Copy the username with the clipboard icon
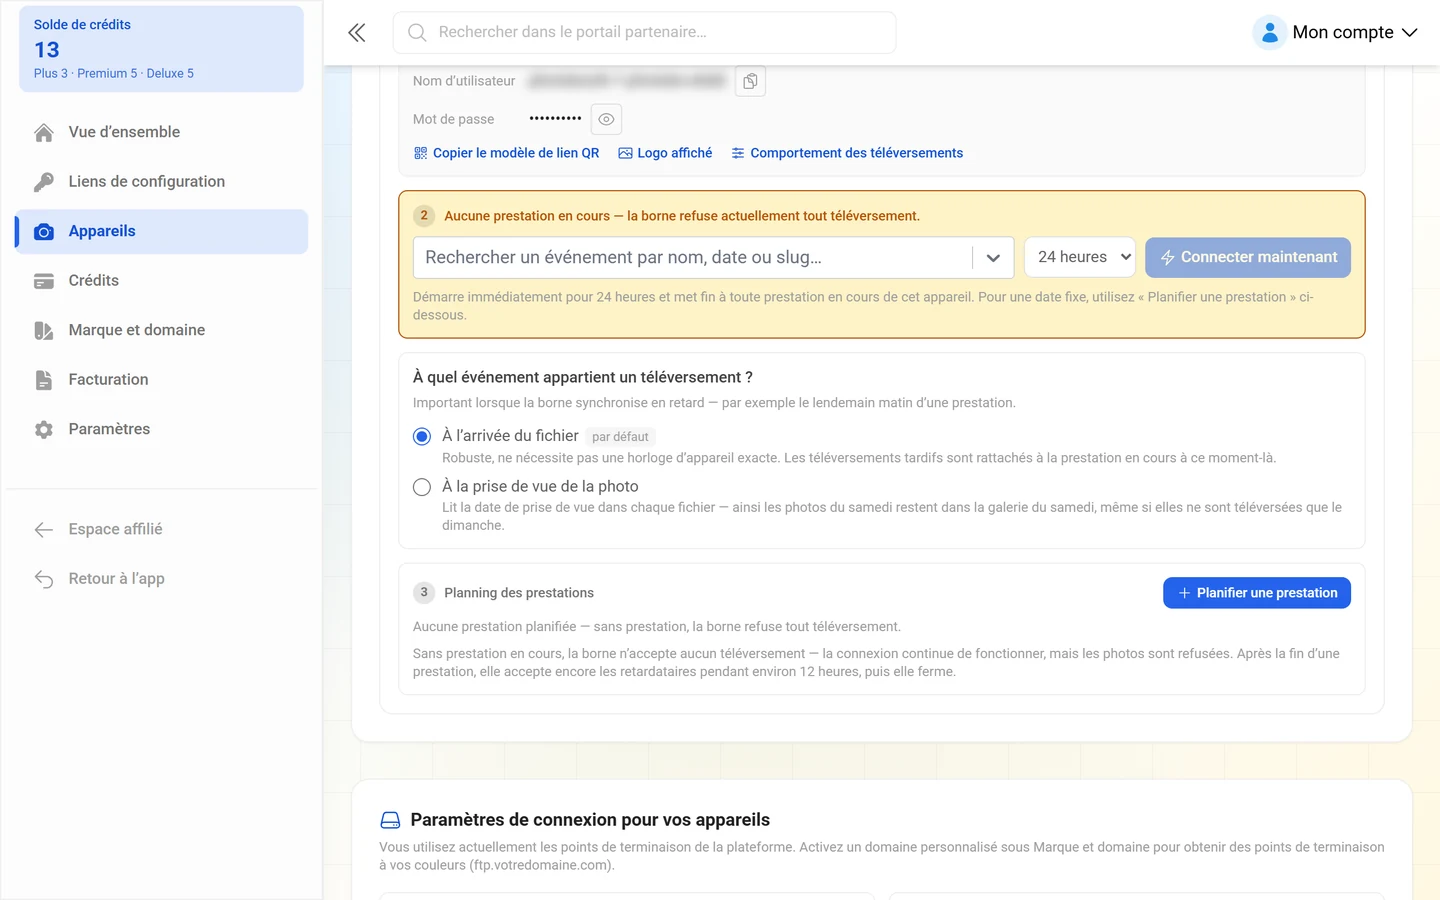1440x900 pixels. point(750,81)
